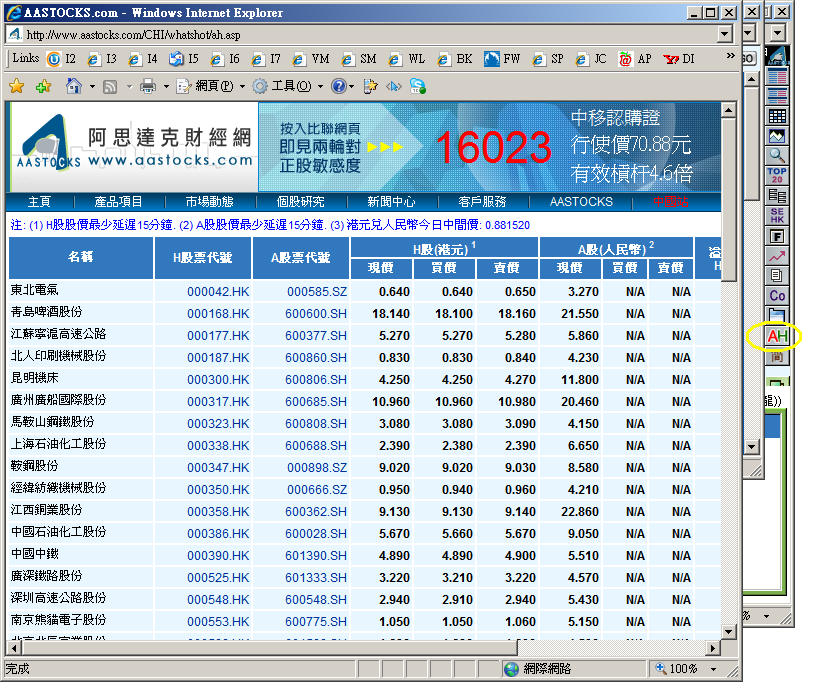The image size is (821, 686).
Task: Open the AP link in Links bar
Action: pyautogui.click(x=635, y=59)
